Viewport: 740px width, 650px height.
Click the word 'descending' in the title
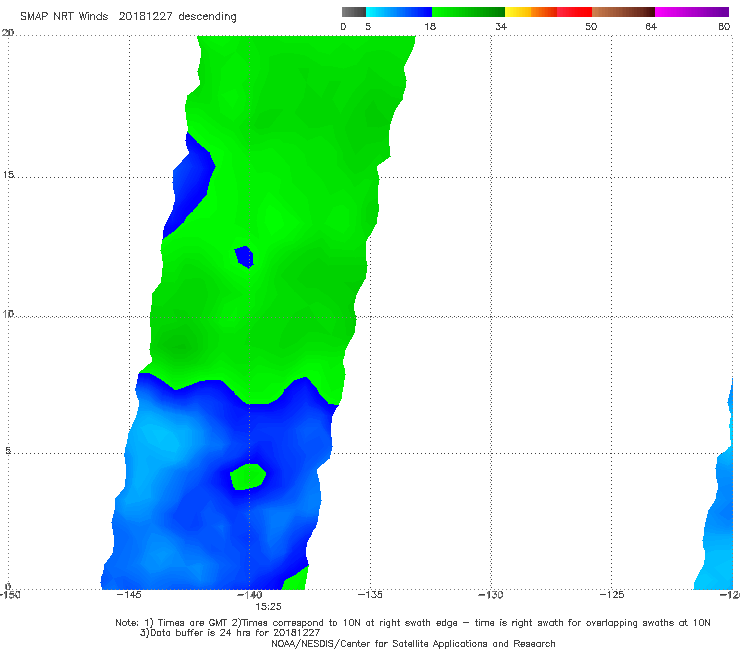[x=208, y=17]
